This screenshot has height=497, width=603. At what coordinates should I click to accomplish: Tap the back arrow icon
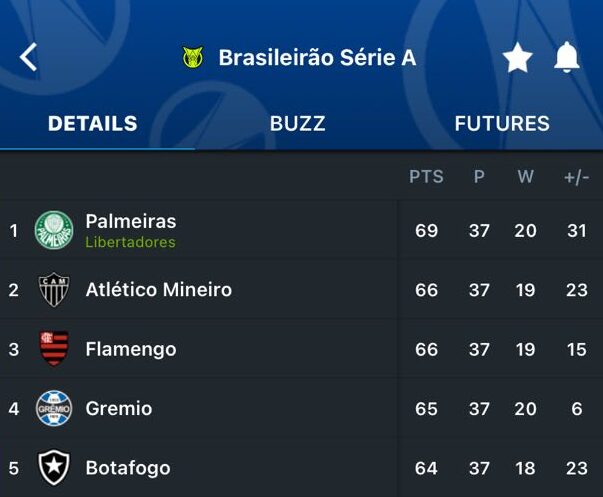pyautogui.click(x=28, y=57)
